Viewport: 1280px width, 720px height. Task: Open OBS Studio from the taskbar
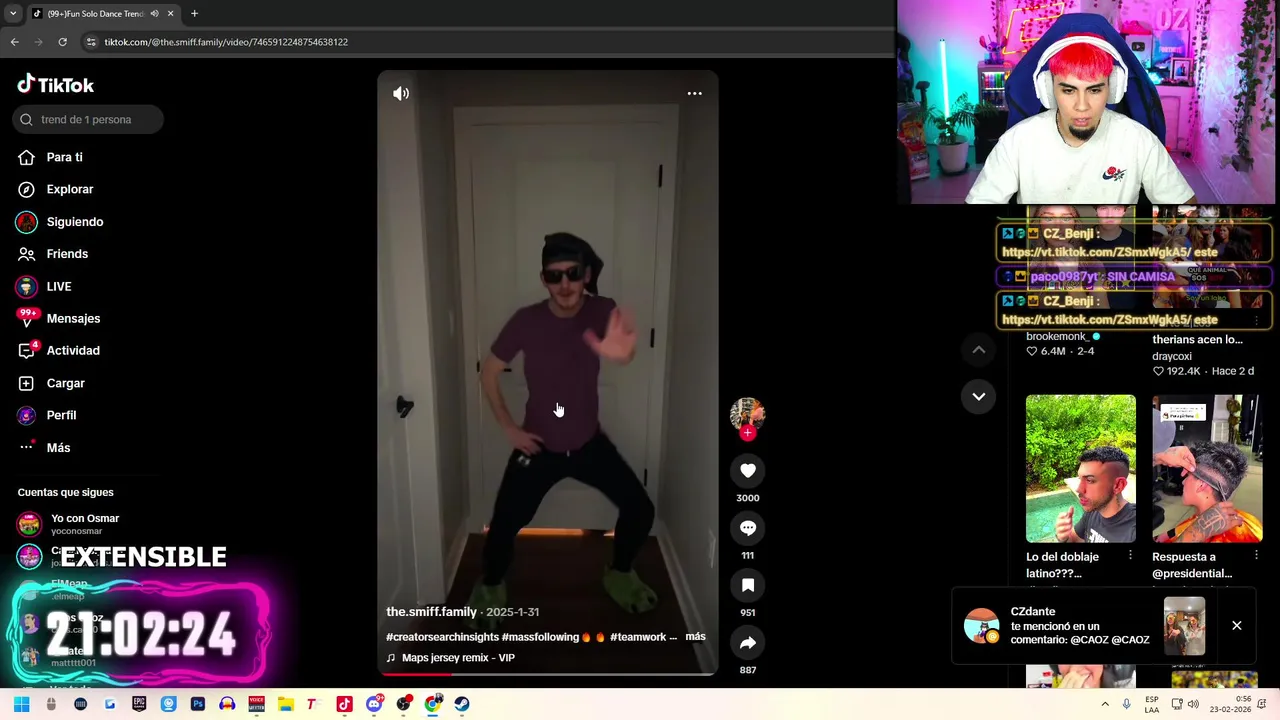coord(403,704)
